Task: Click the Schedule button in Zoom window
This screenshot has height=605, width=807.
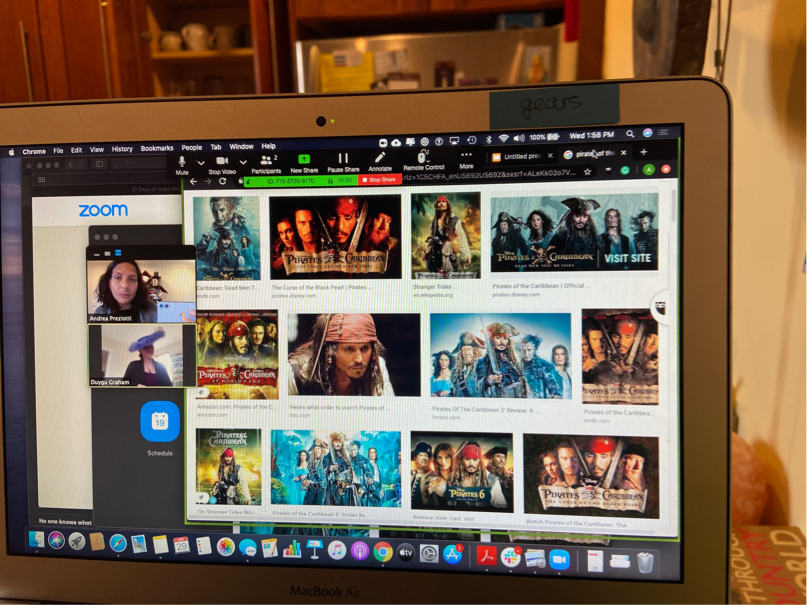Action: [x=160, y=428]
